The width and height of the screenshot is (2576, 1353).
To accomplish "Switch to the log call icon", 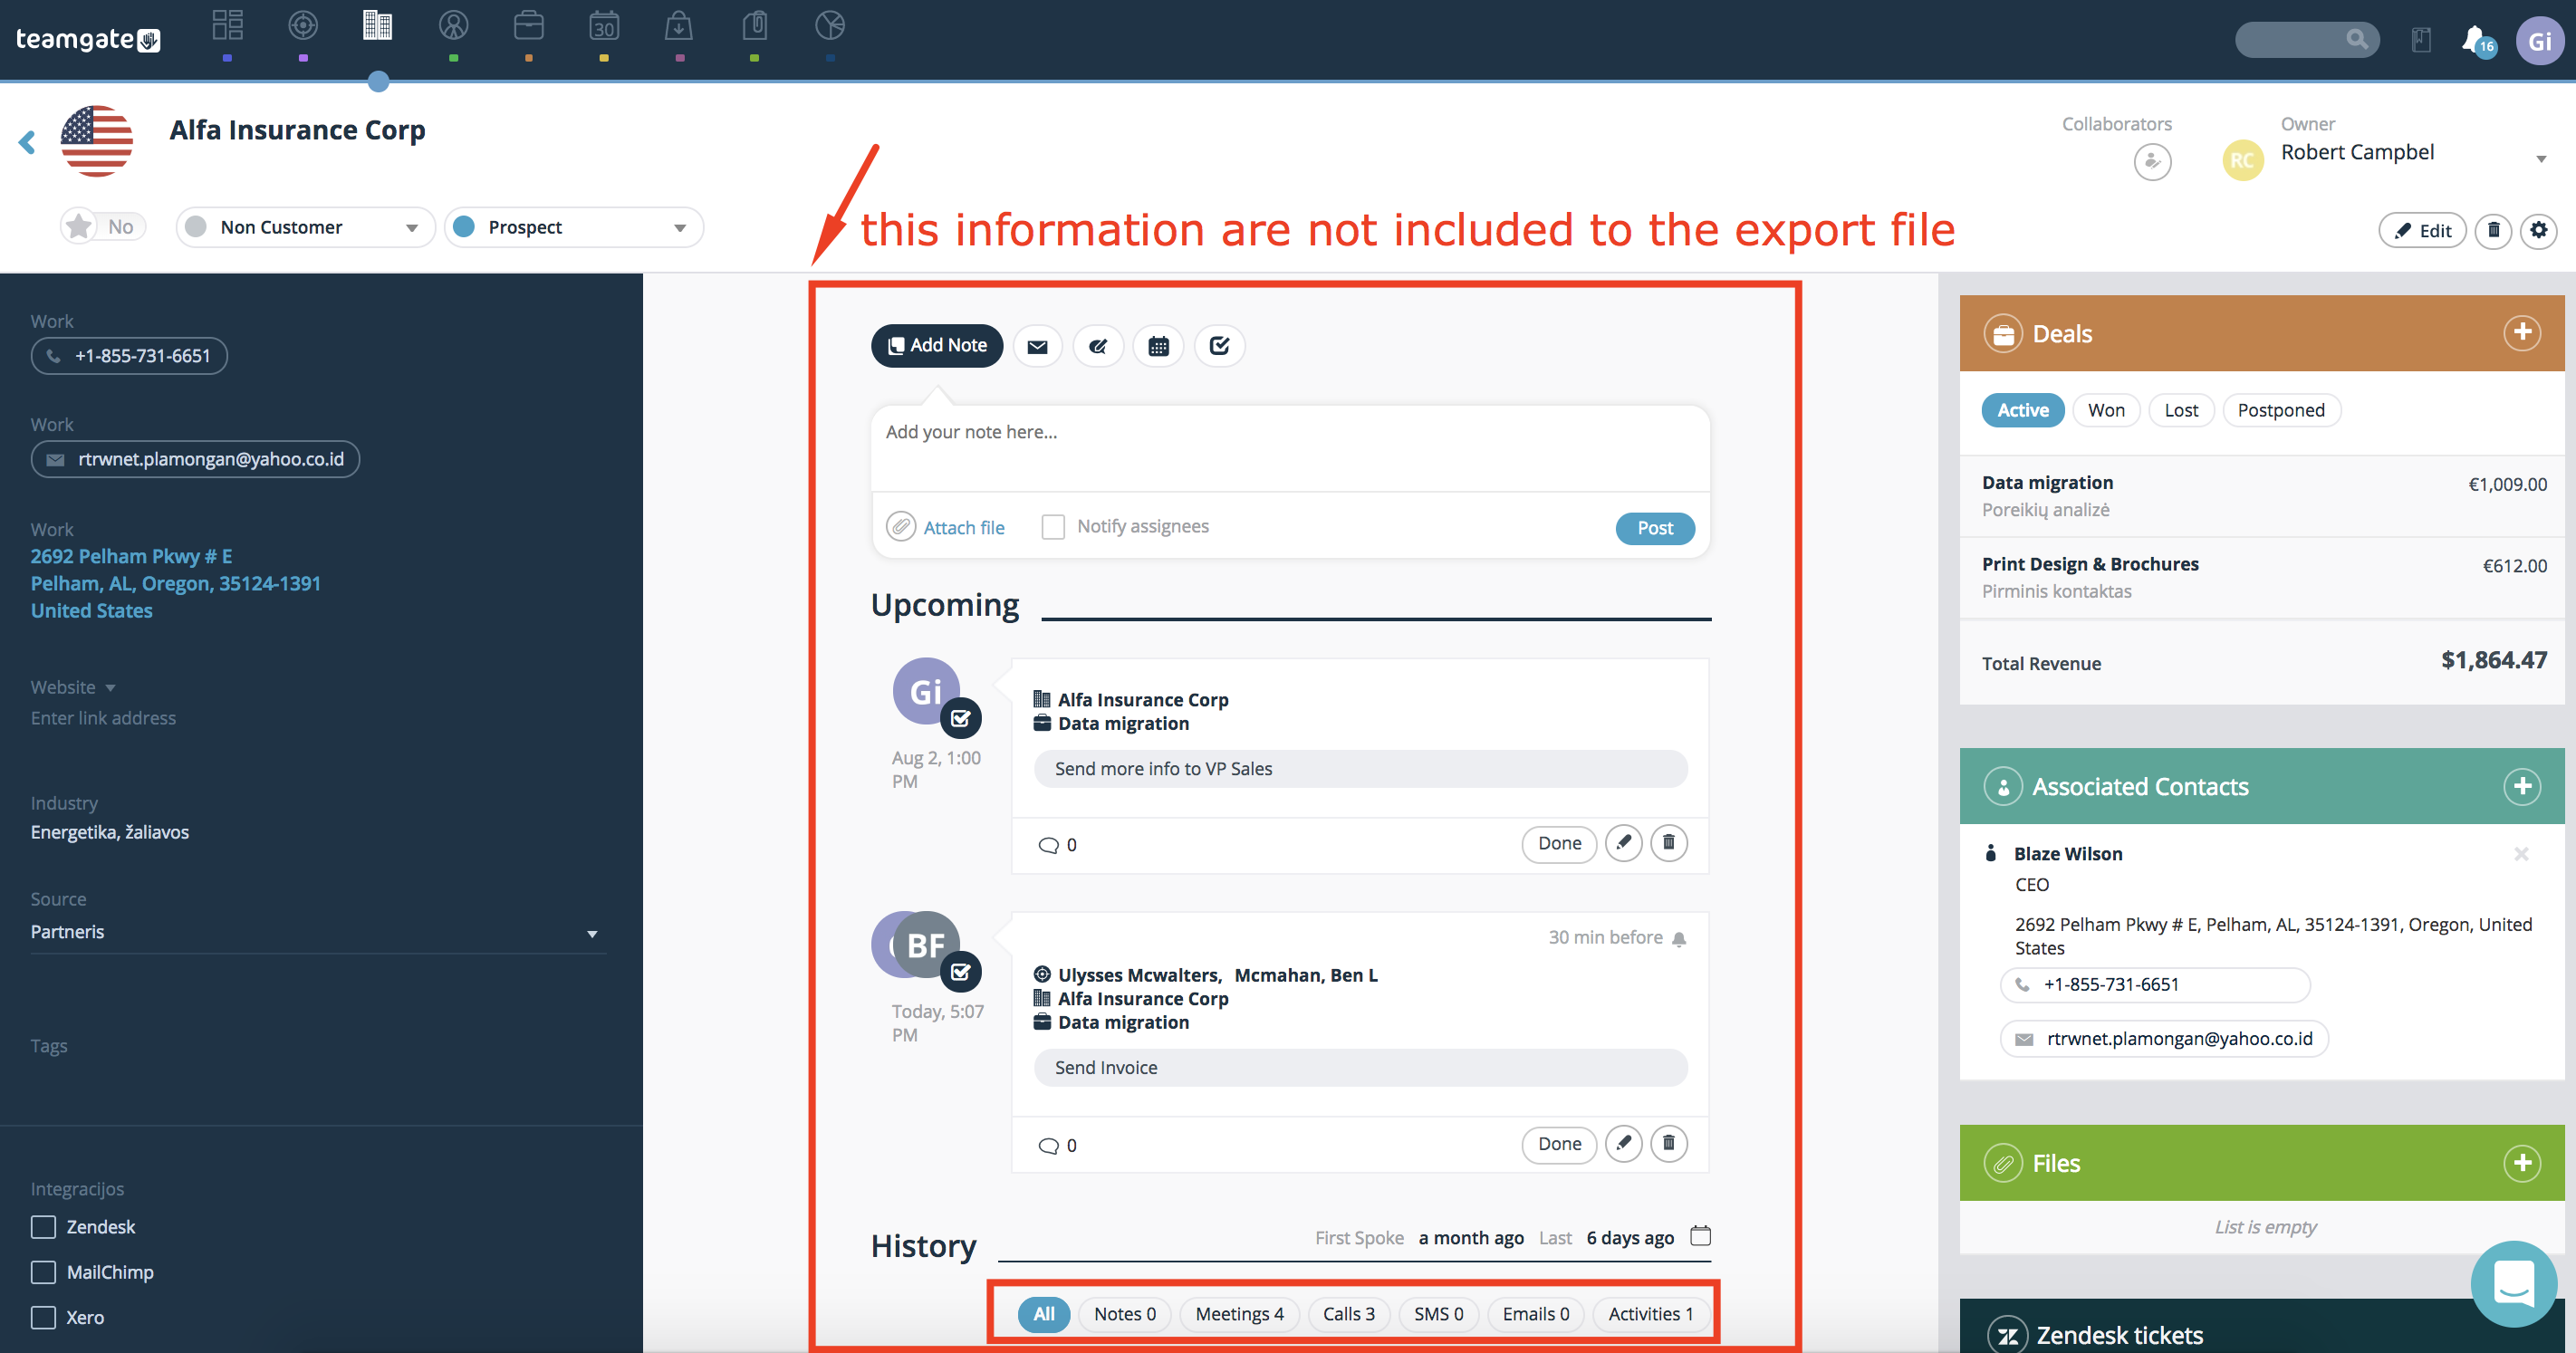I will [x=1098, y=346].
